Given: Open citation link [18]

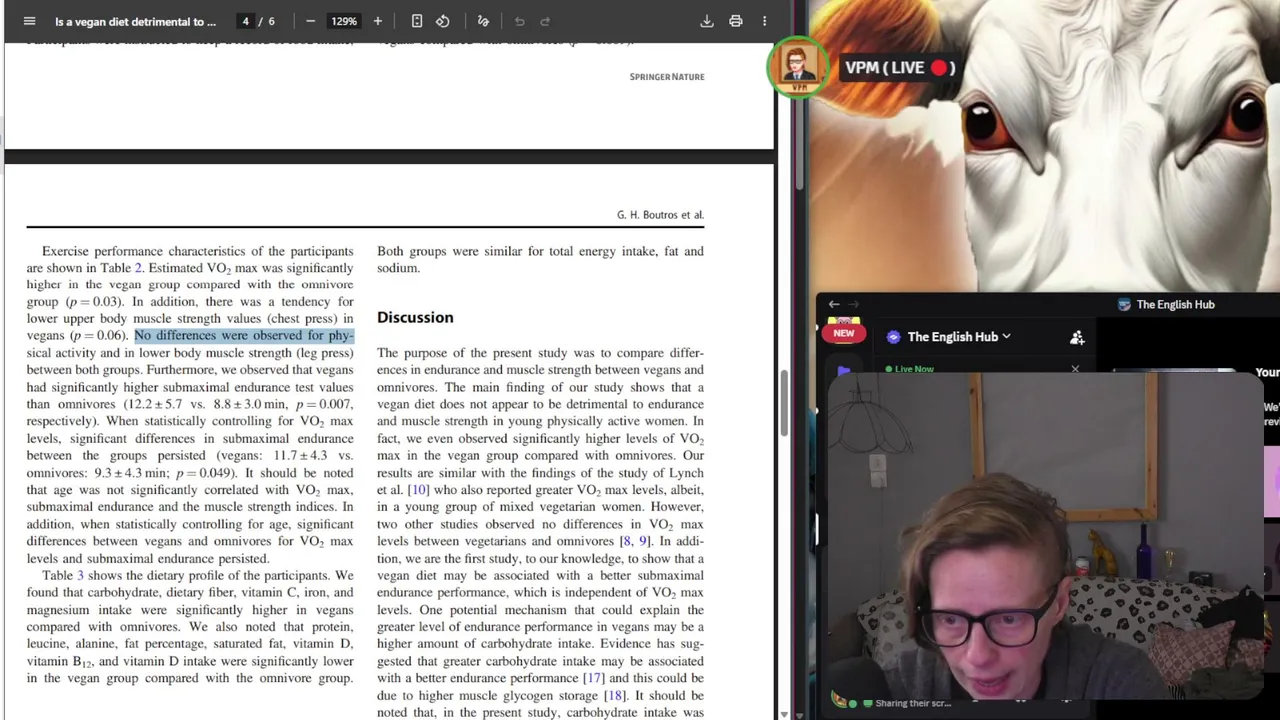Looking at the screenshot, I should (615, 695).
